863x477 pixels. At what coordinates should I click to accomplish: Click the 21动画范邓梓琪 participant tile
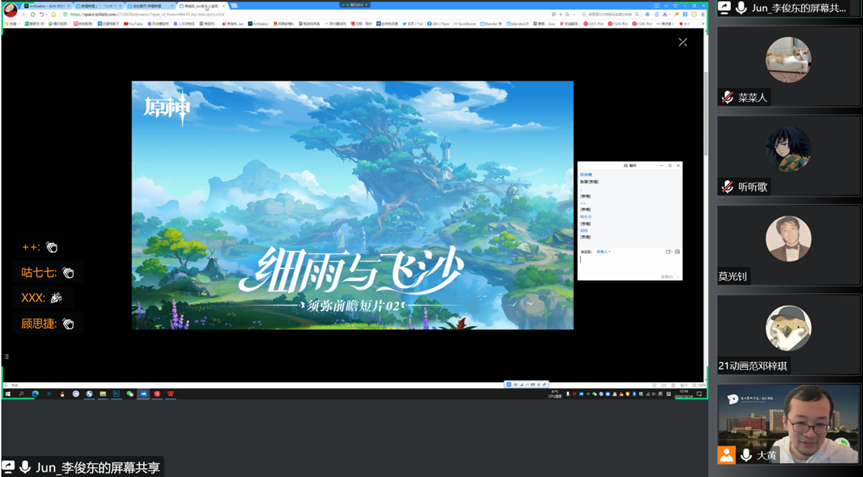tap(788, 335)
